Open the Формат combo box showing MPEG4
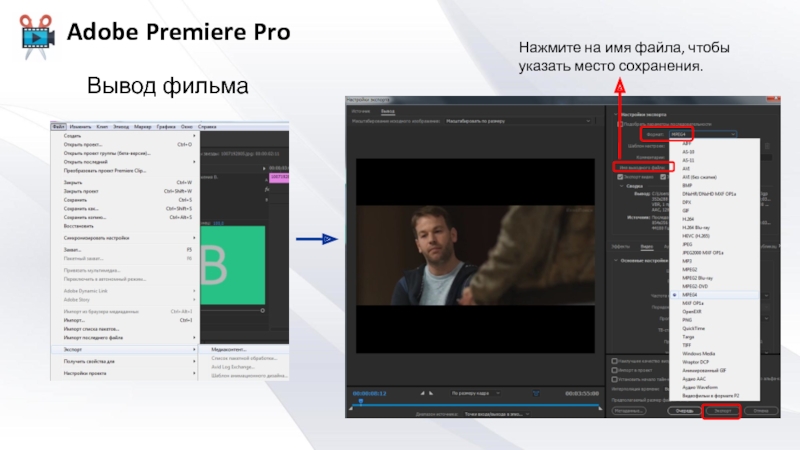The height and width of the screenshot is (450, 800). click(703, 134)
